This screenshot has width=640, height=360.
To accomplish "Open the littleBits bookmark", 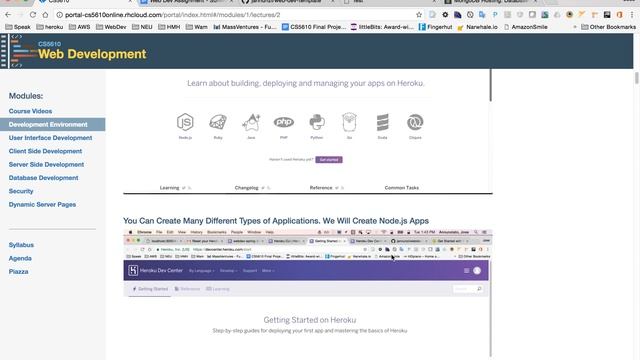I will pyautogui.click(x=382, y=27).
